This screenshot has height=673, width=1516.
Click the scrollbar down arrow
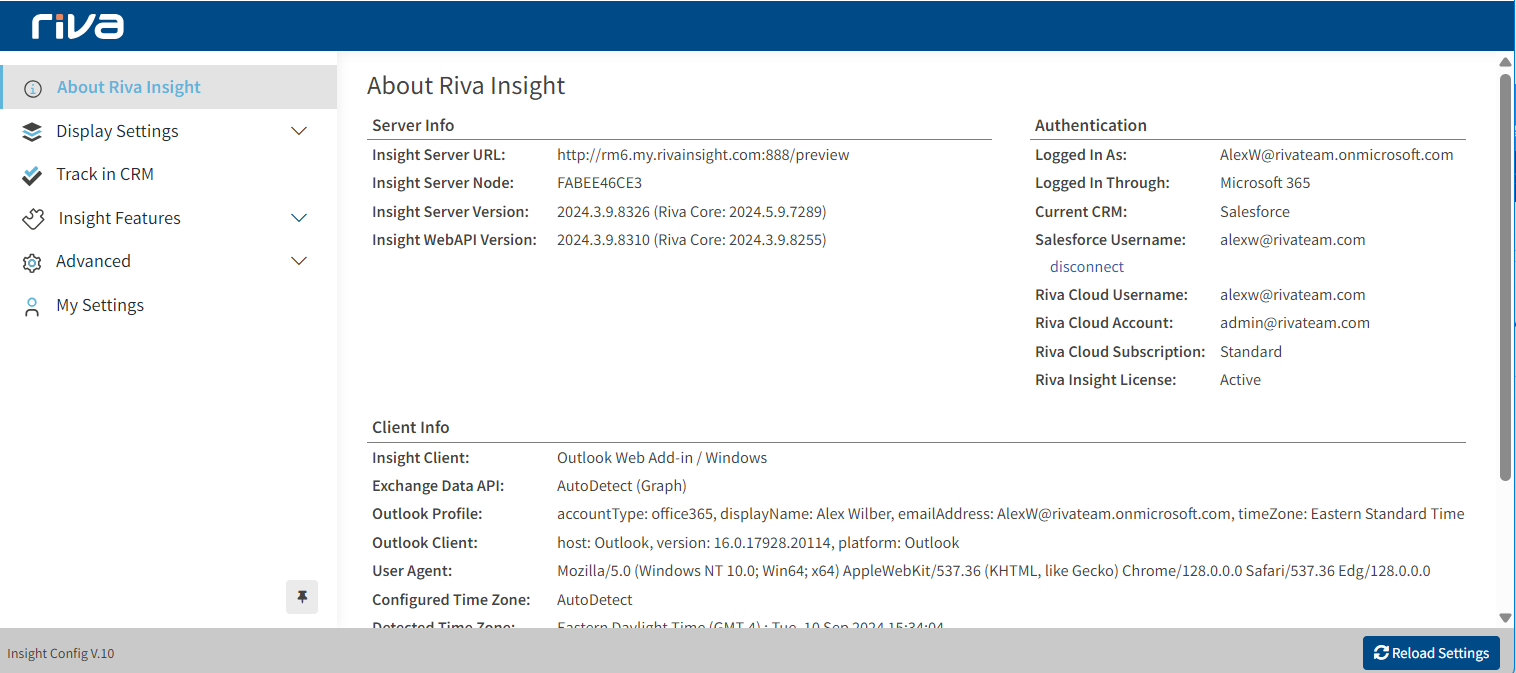point(1506,619)
